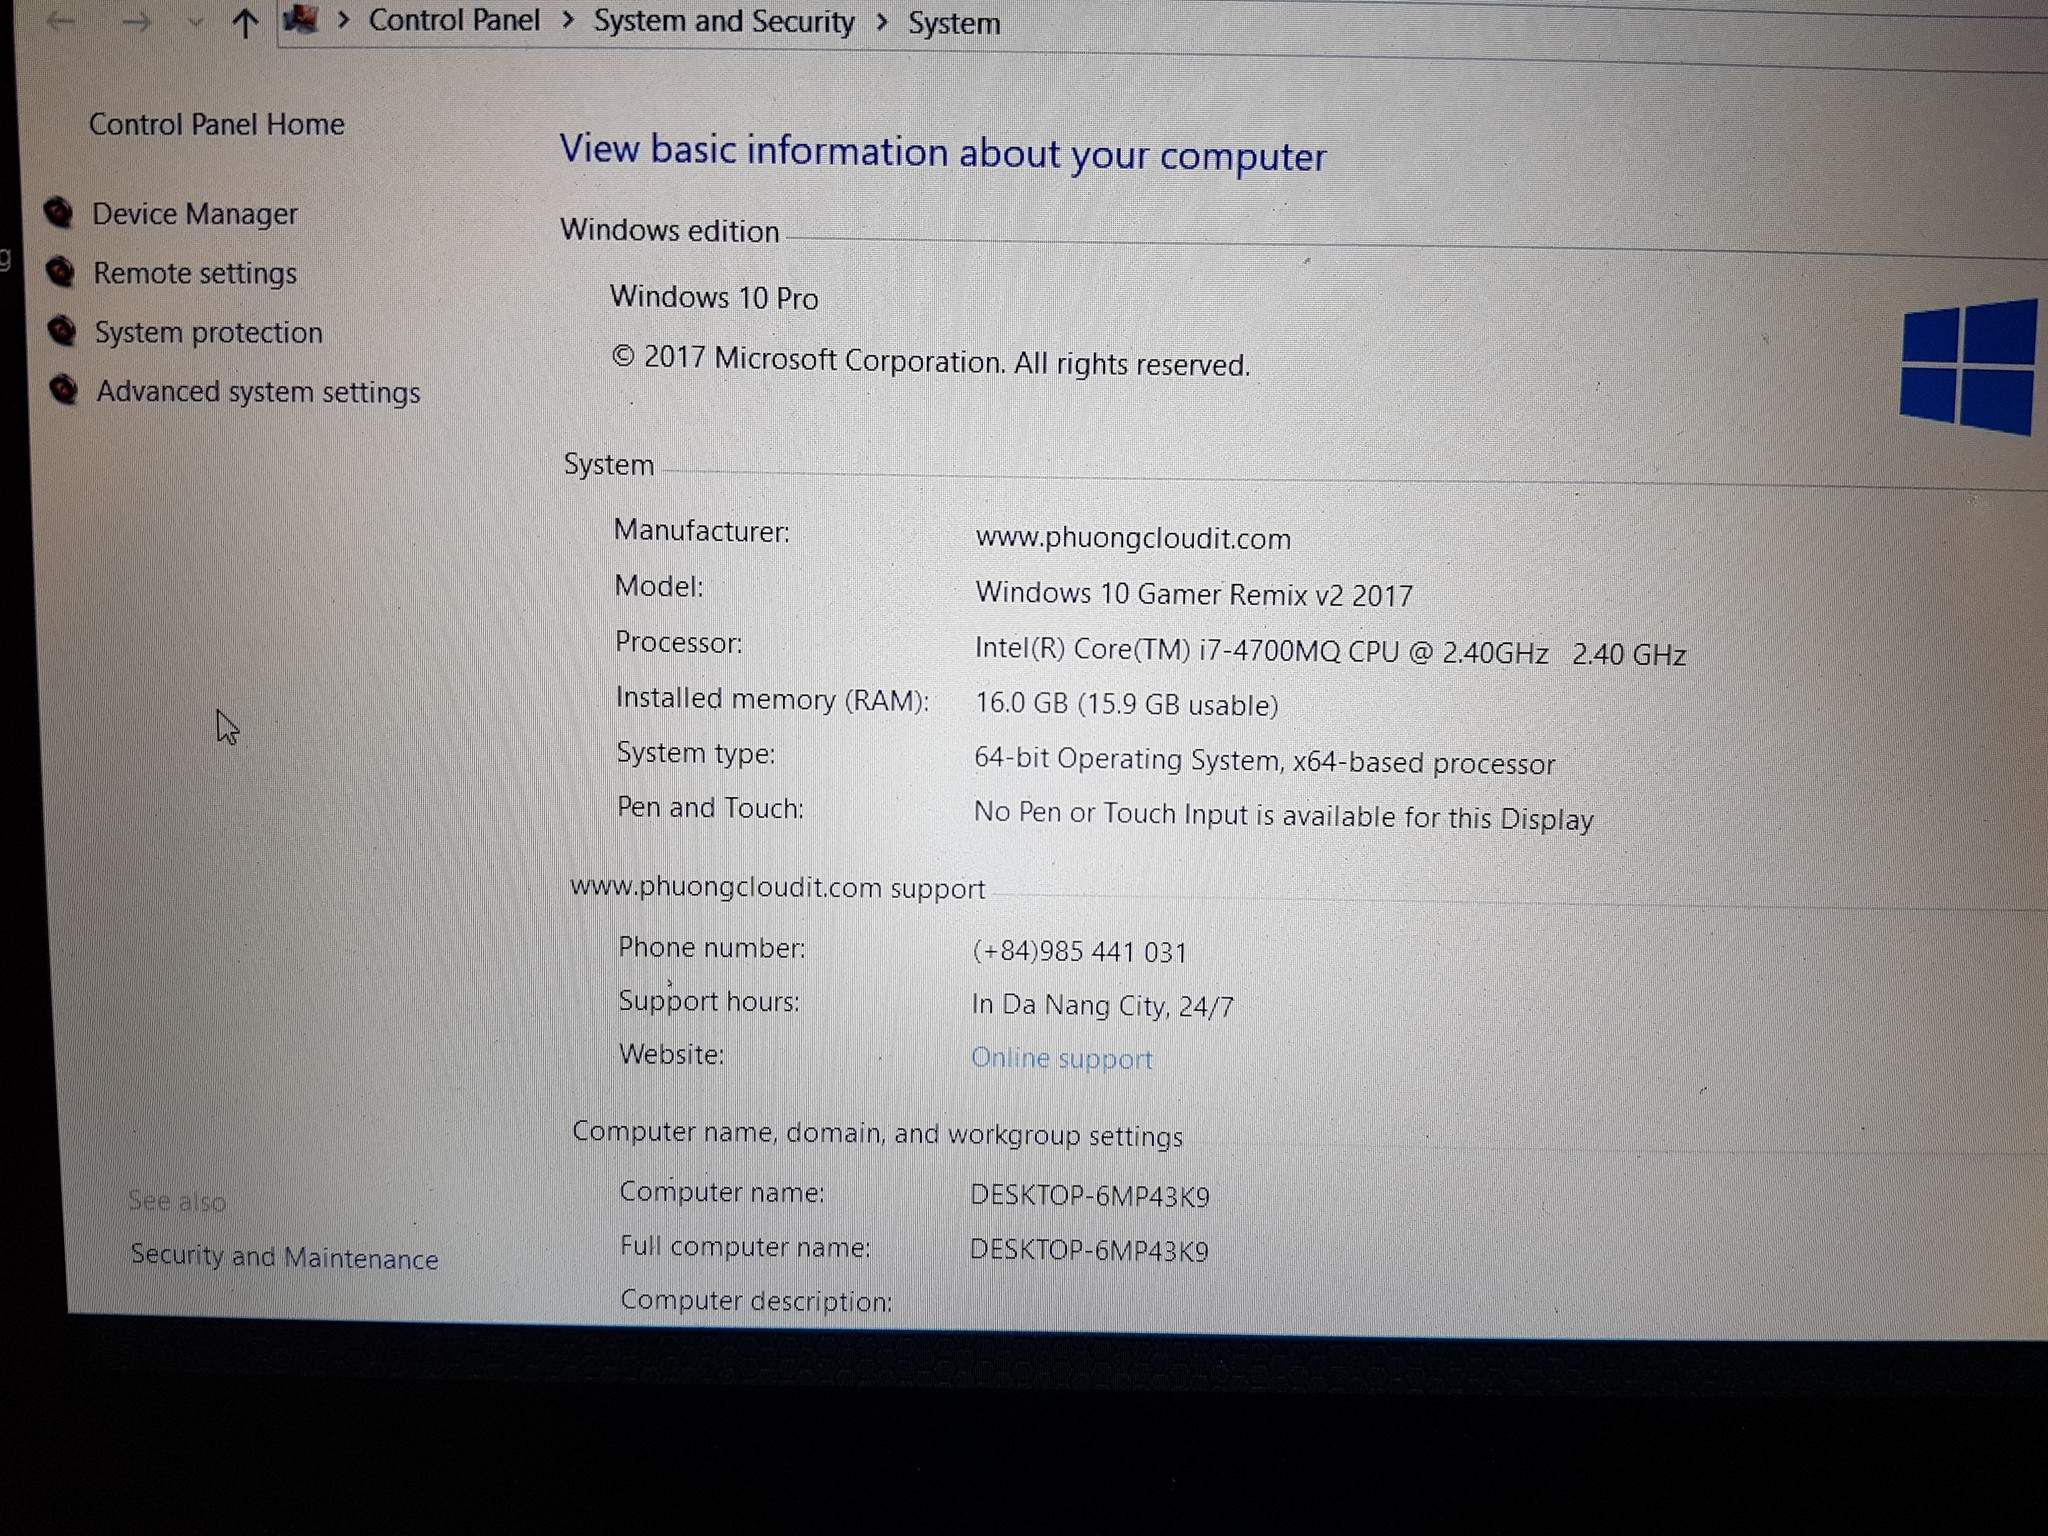Open the recent locations dropdown arrow
Image resolution: width=2048 pixels, height=1536 pixels.
[x=196, y=22]
